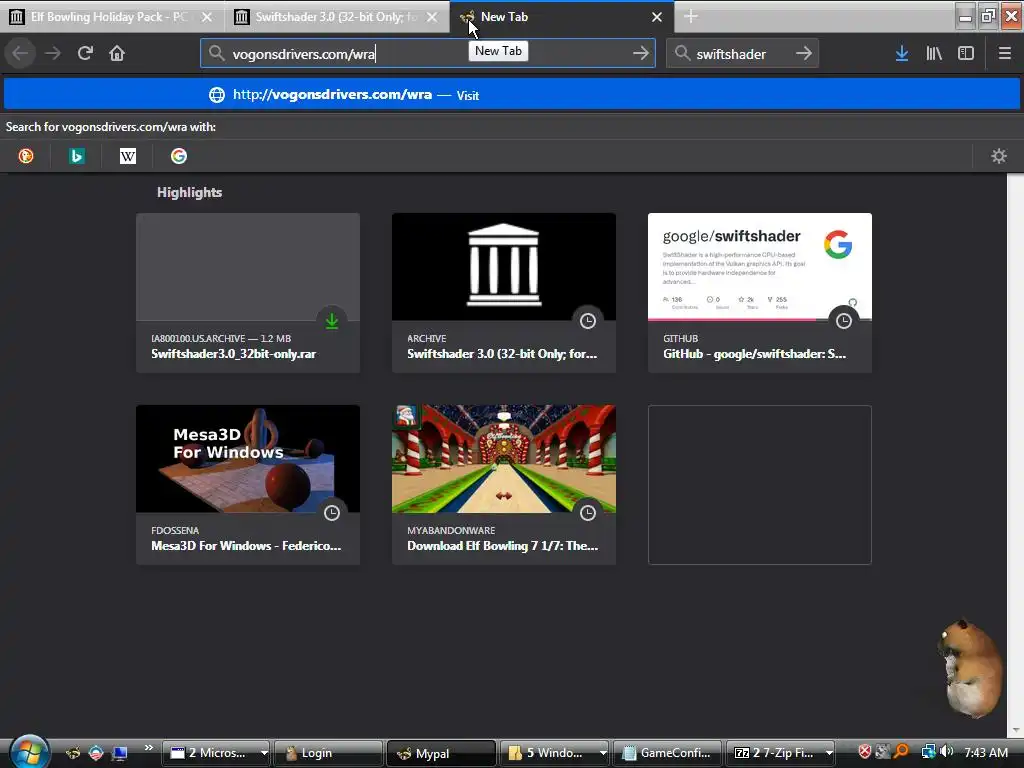Click the network tray icon
The height and width of the screenshot is (768, 1024).
click(x=928, y=752)
